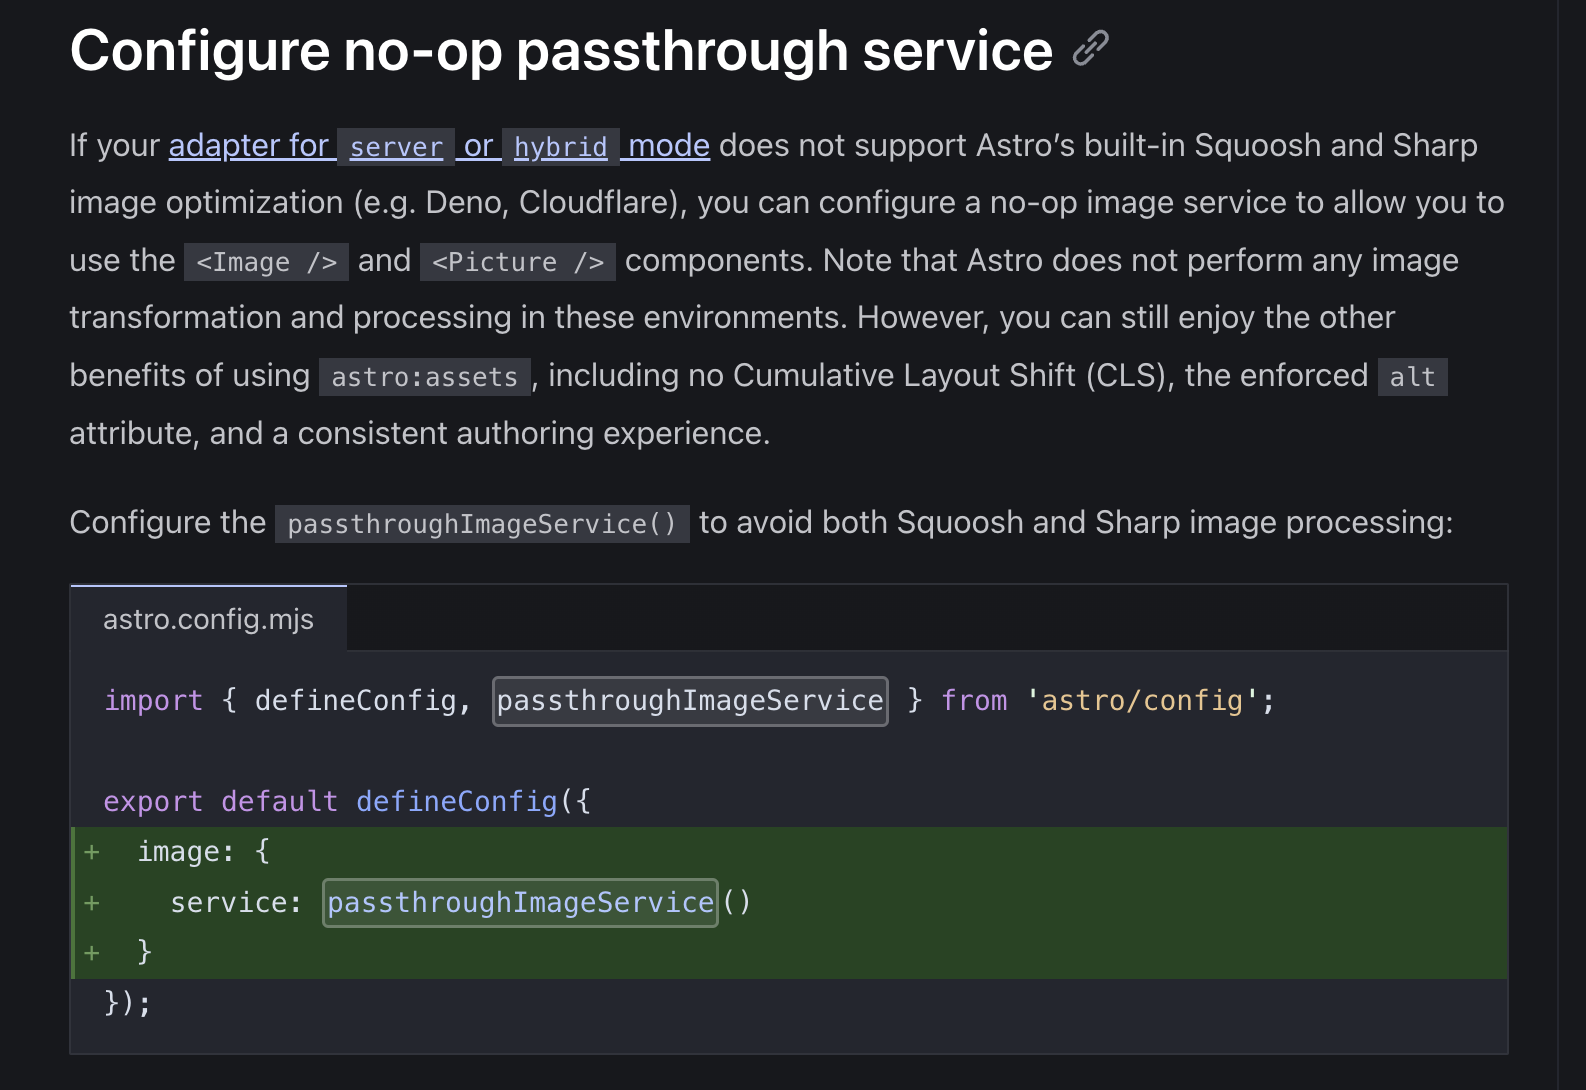The width and height of the screenshot is (1586, 1090).
Task: Click the astro:assets inline code
Action: tap(424, 377)
